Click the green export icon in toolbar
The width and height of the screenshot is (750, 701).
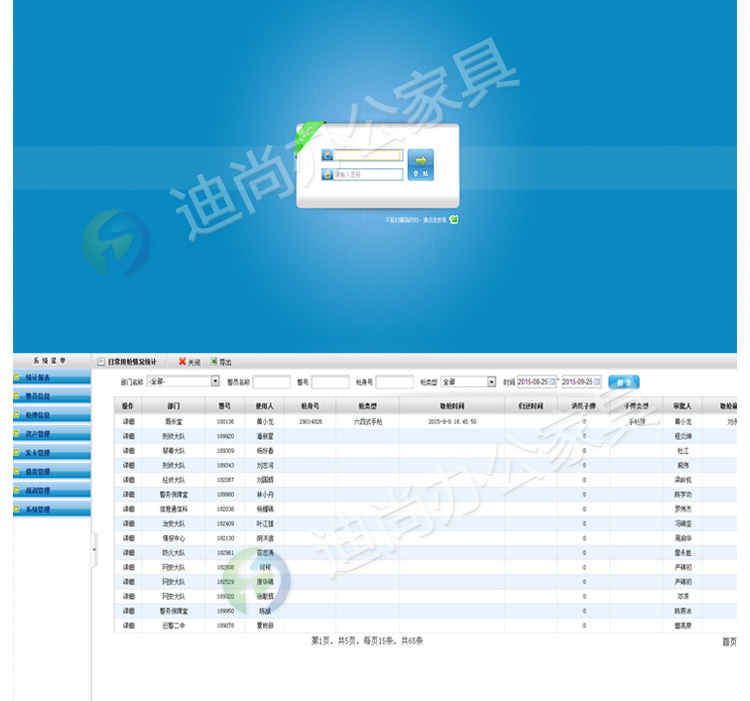214,361
